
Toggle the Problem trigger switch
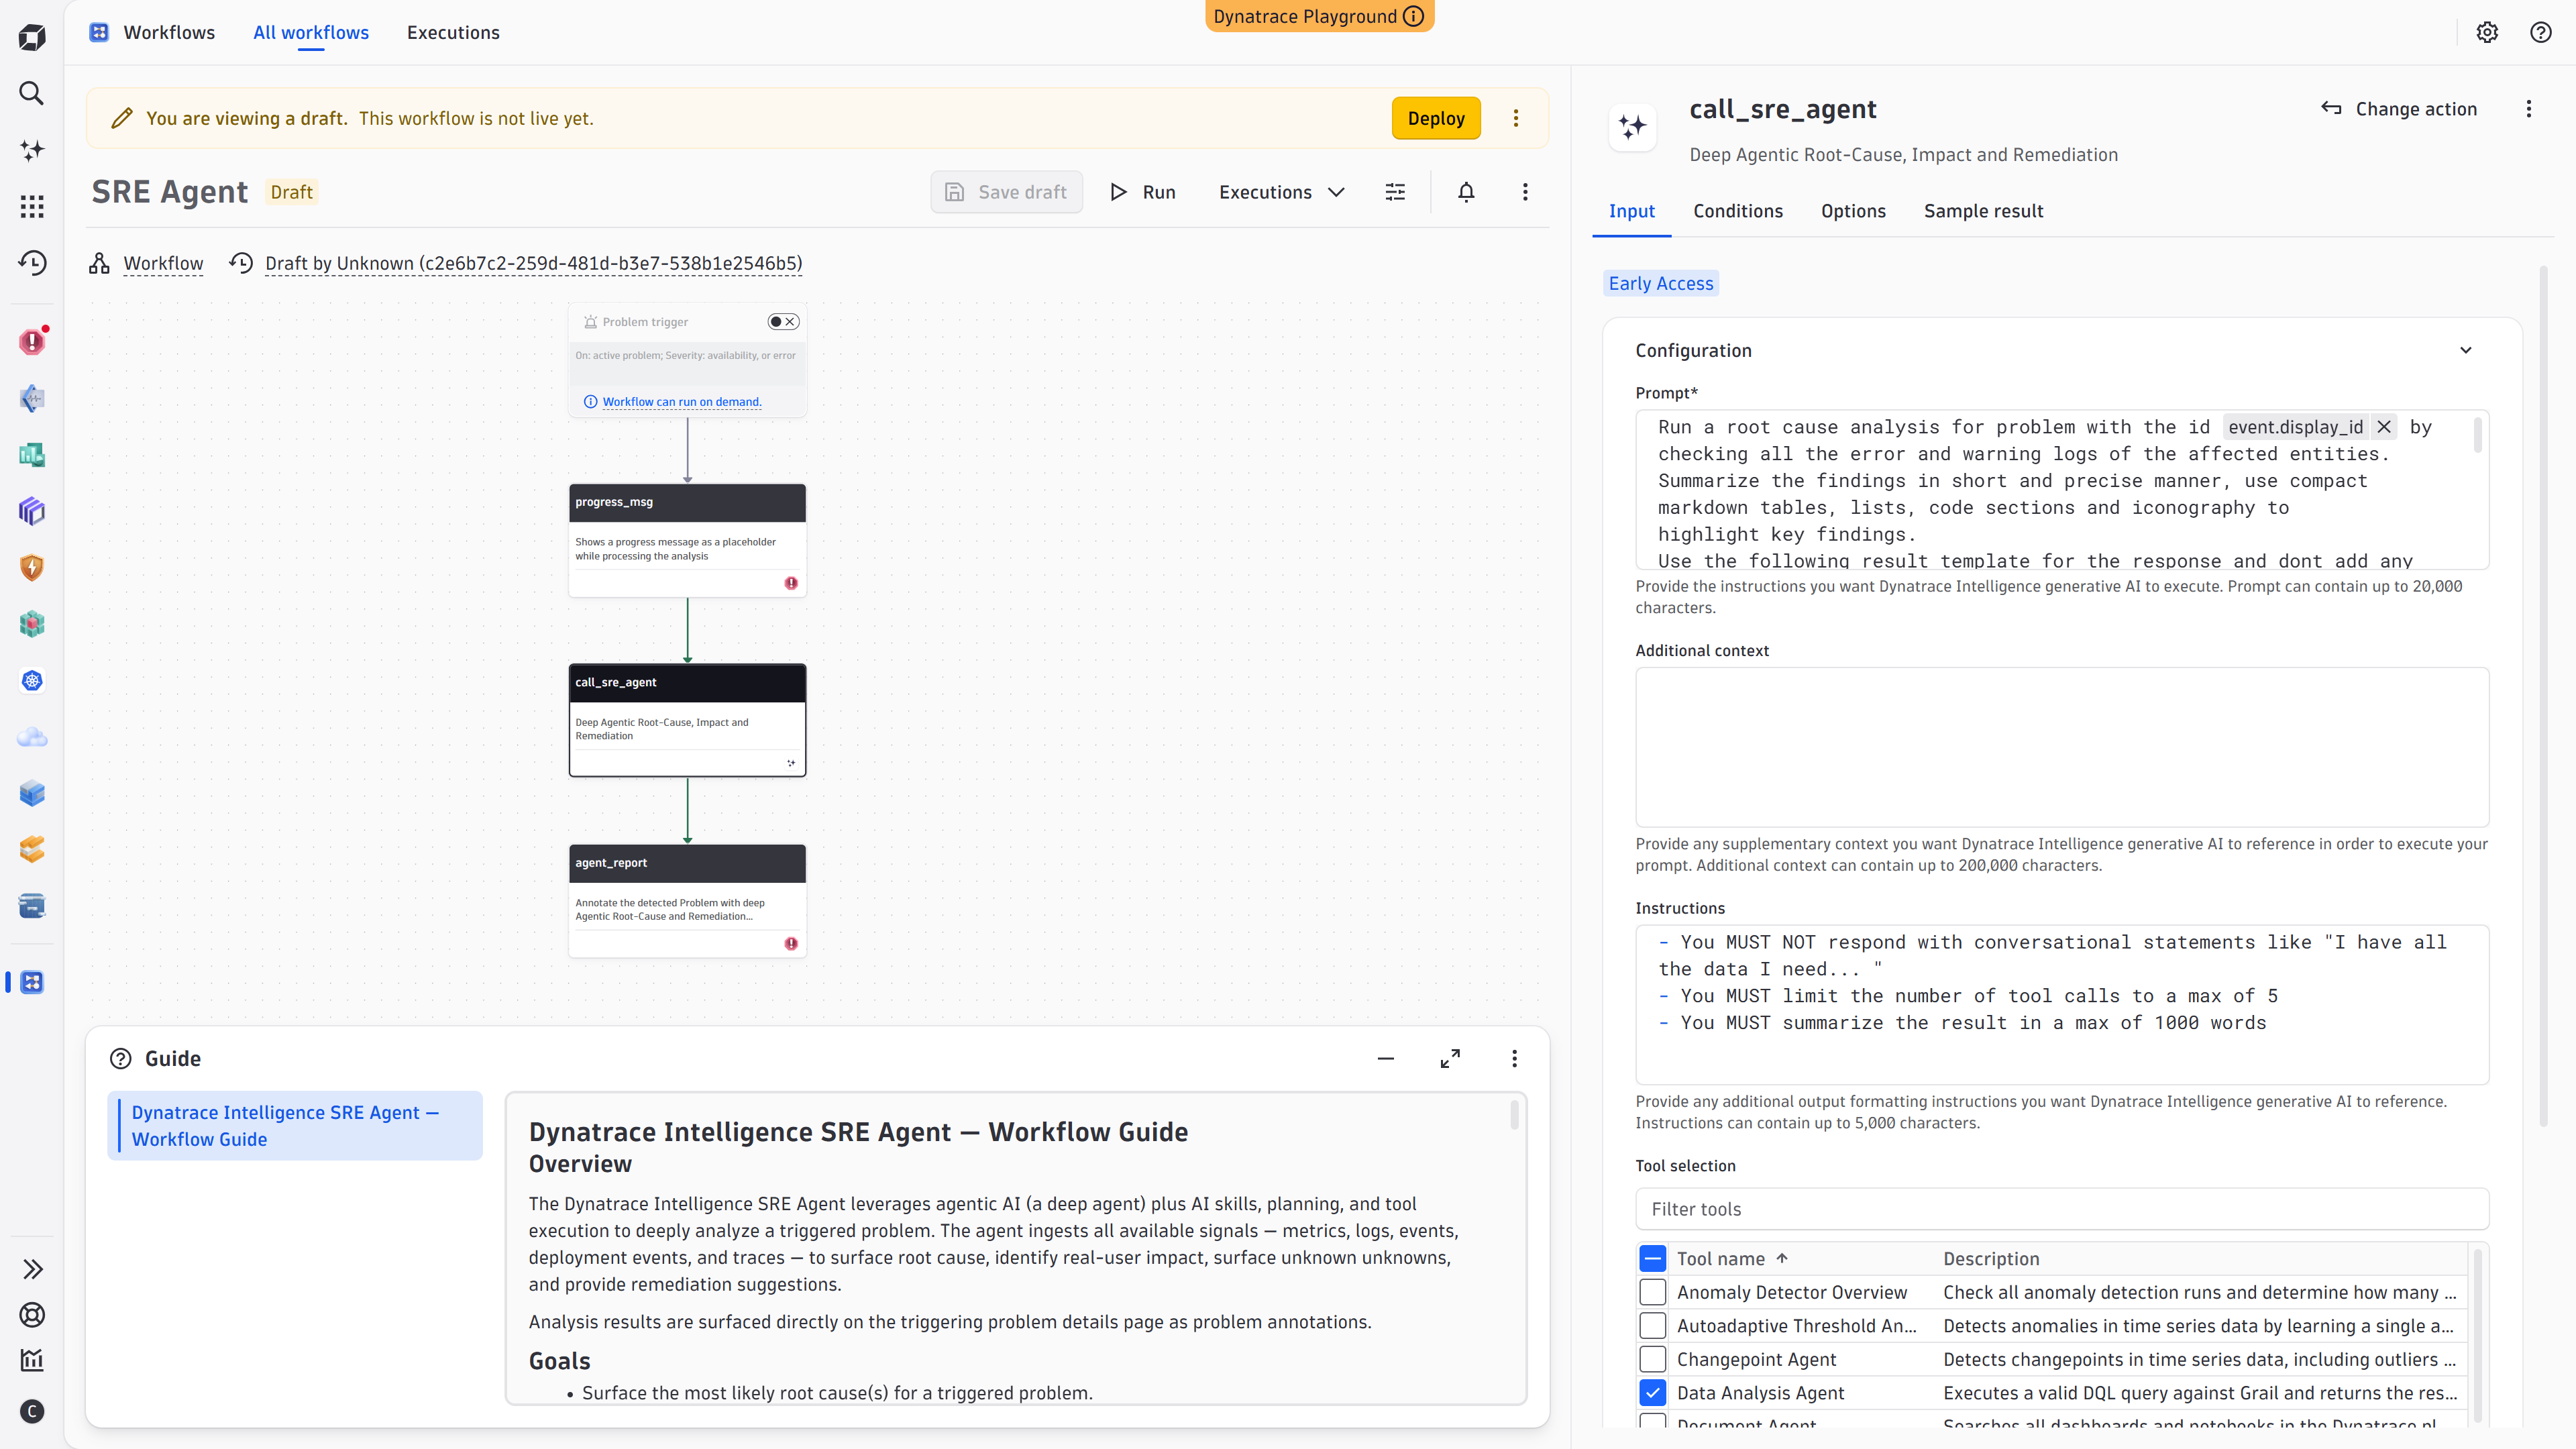[x=783, y=322]
